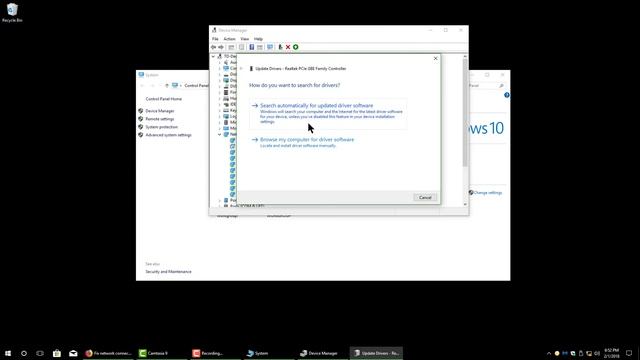Open the Action menu in Device Manager
This screenshot has height=360, width=640.
click(x=229, y=39)
